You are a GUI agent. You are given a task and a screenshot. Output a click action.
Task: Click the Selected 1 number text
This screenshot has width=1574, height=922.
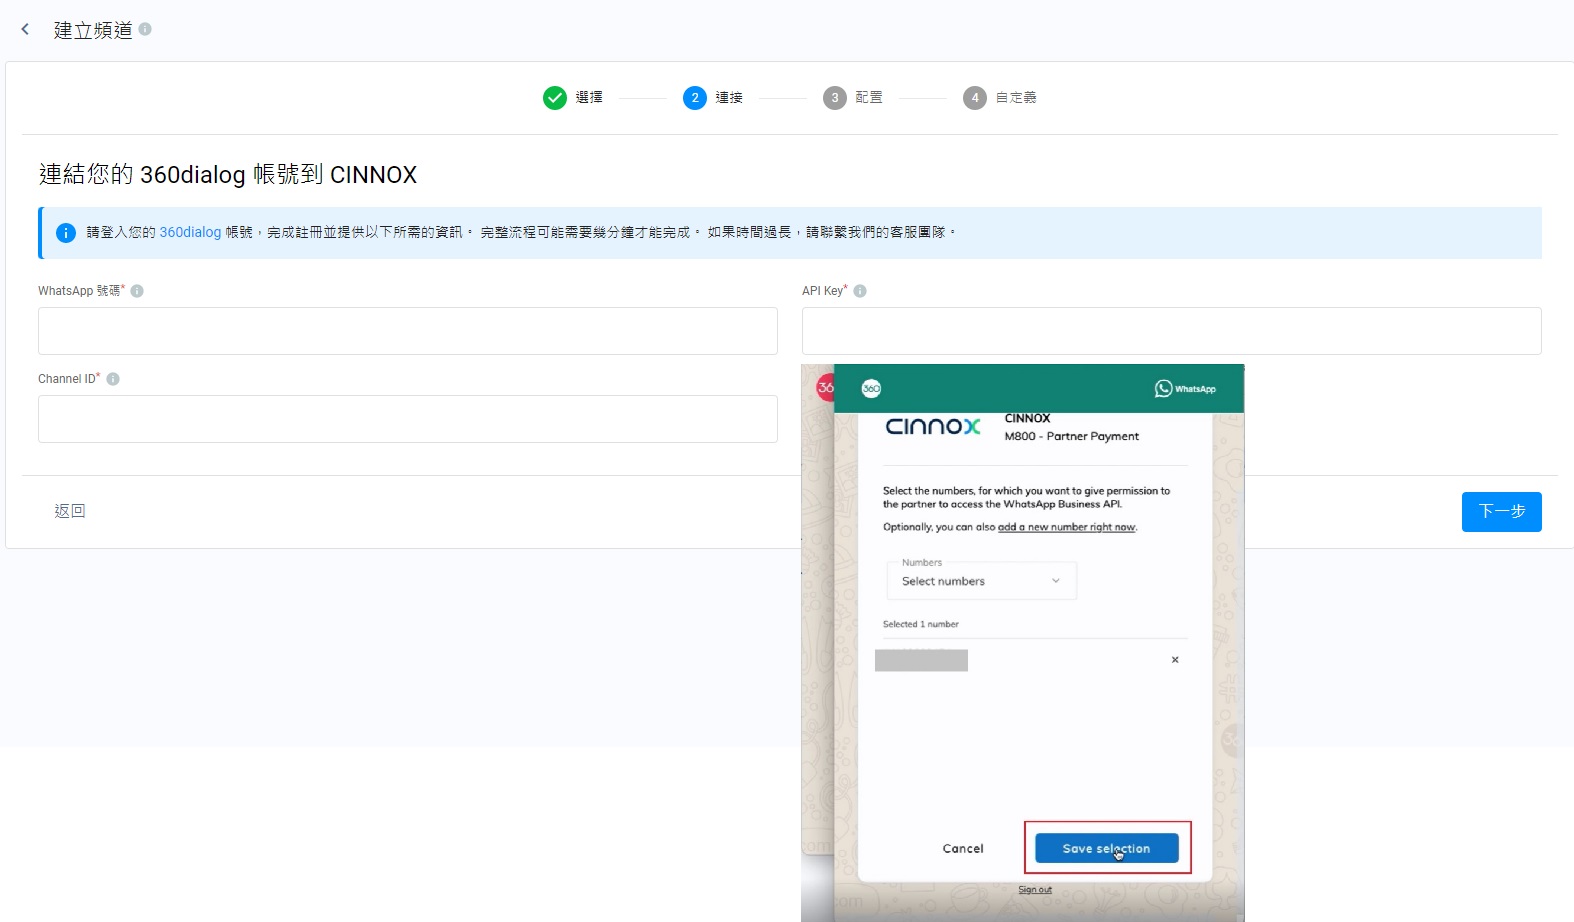point(921,624)
